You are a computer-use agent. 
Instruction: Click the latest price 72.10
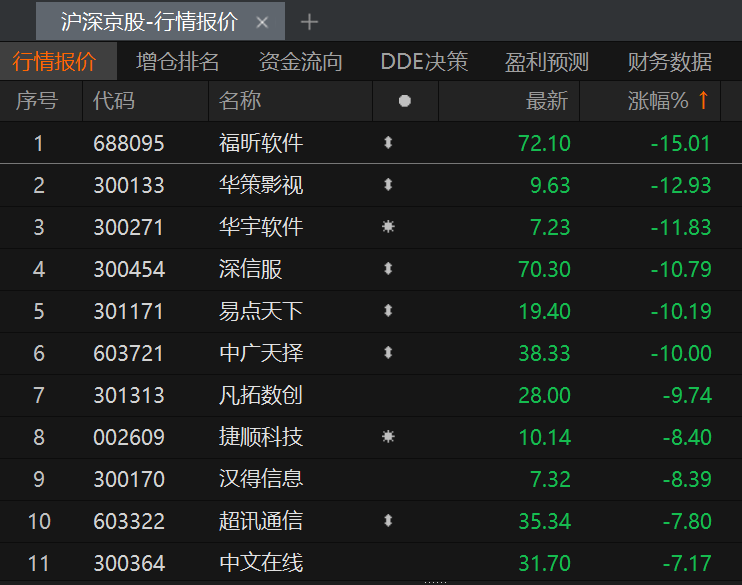[x=544, y=143]
